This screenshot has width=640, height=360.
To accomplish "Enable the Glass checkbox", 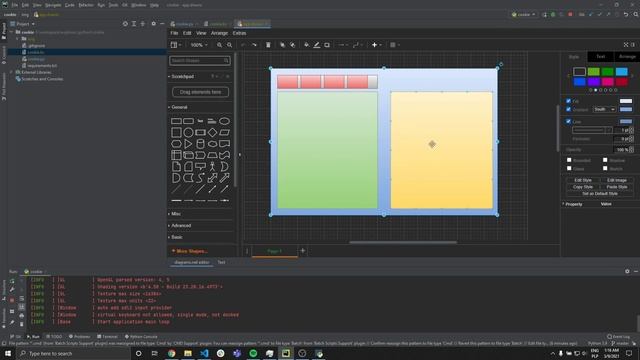I will 569,168.
